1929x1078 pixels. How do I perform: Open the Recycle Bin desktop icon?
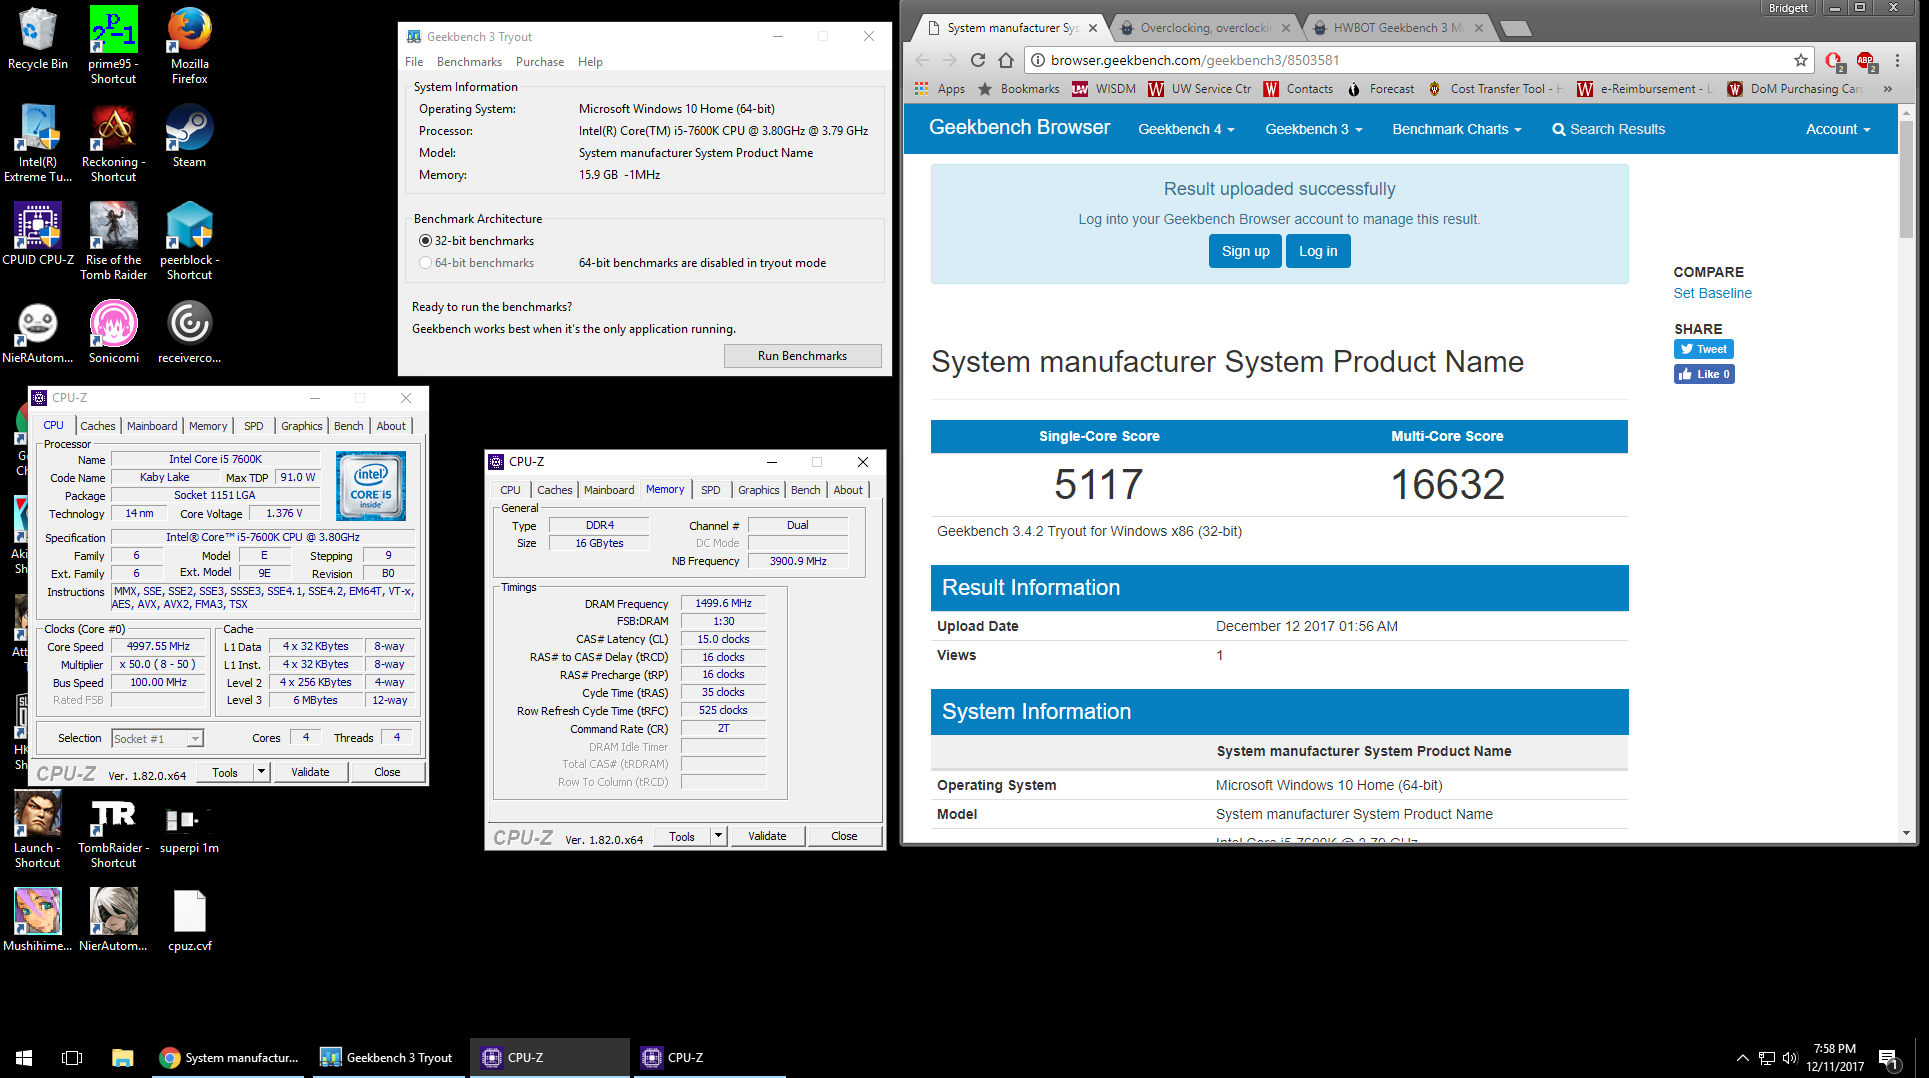(x=37, y=40)
